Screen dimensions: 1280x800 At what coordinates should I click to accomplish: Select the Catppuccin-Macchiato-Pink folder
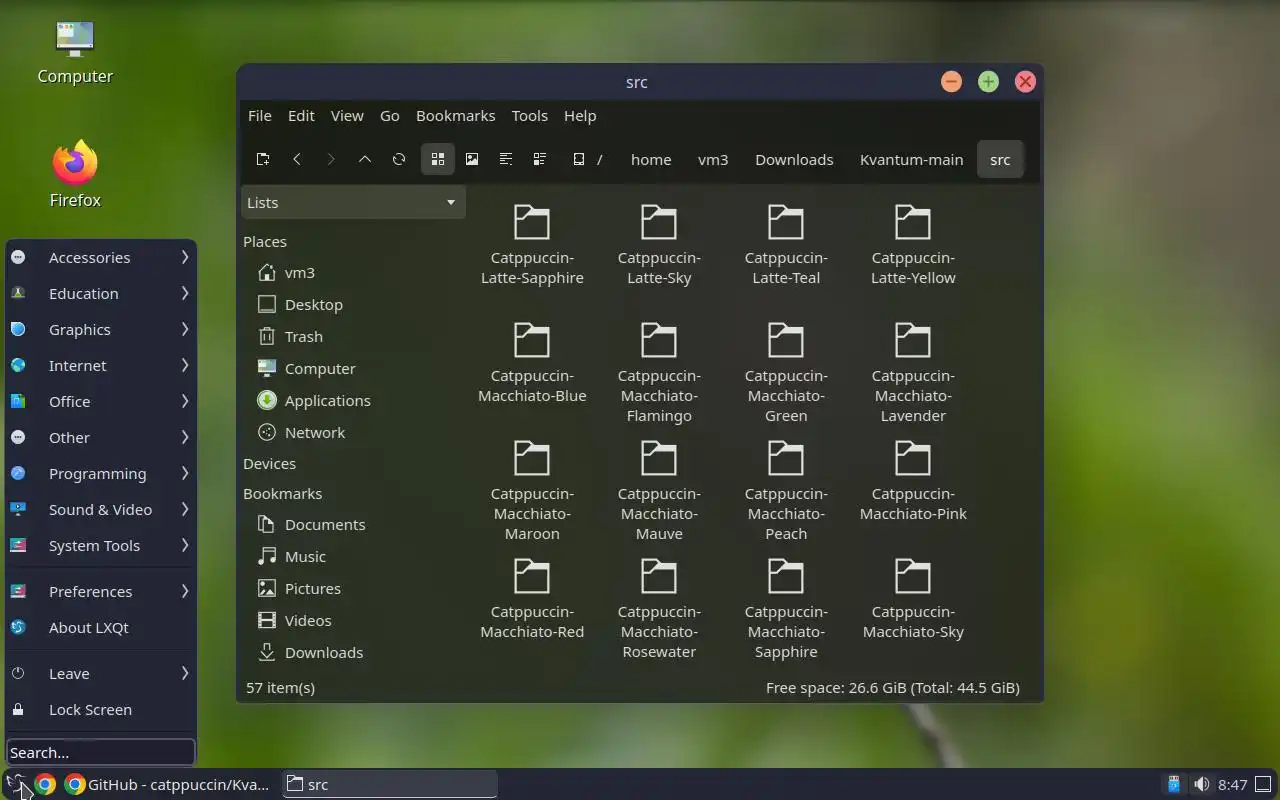coord(913,481)
